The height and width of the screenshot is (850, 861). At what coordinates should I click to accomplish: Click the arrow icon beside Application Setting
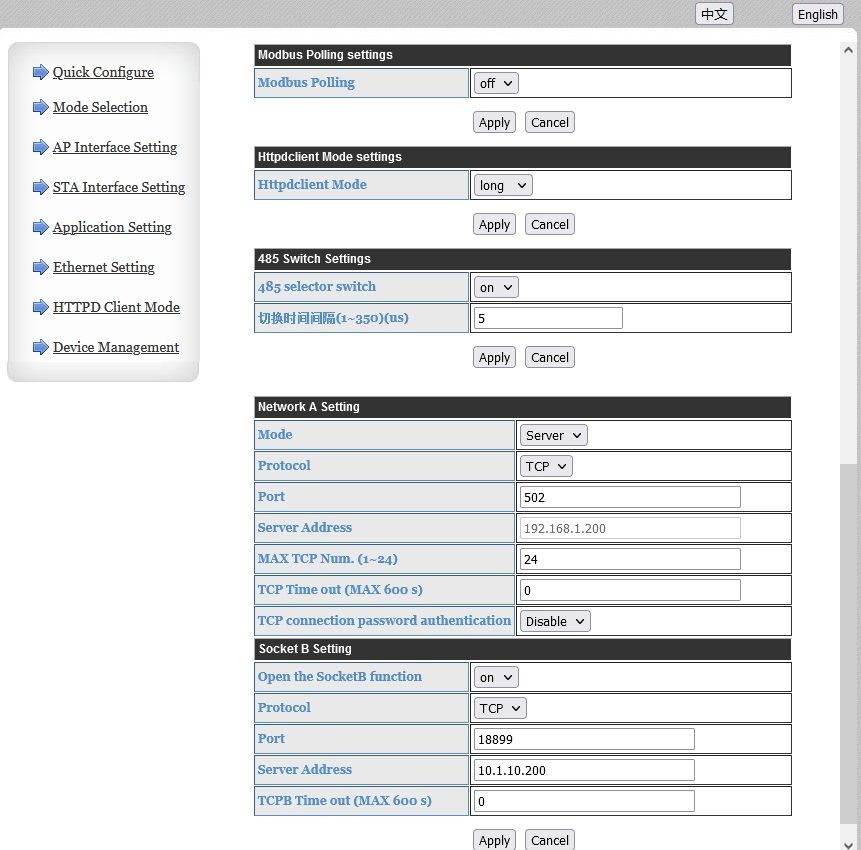click(41, 227)
